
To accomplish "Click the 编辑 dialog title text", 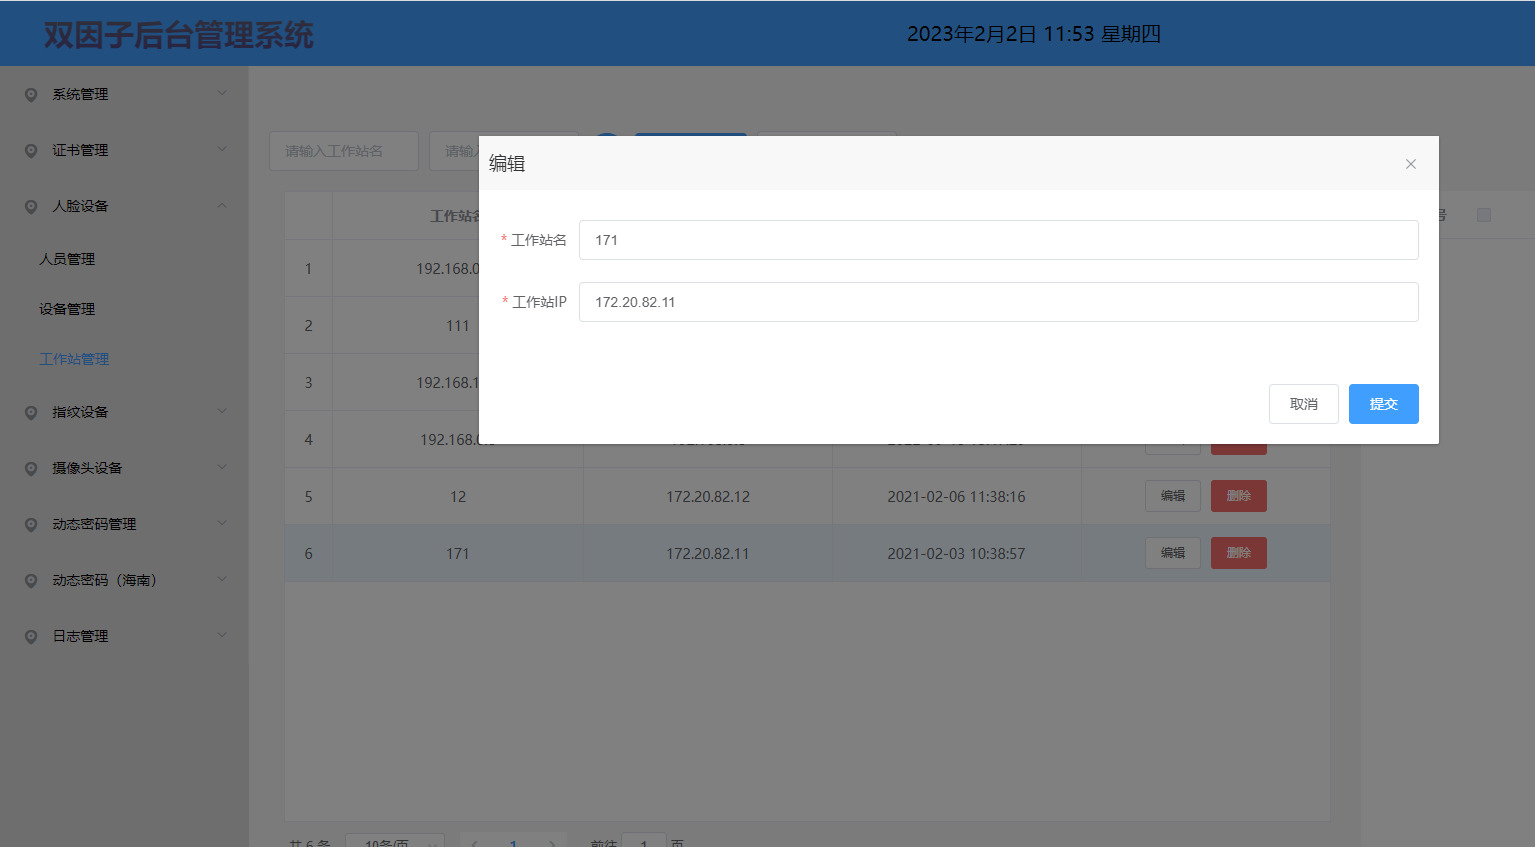I will 507,164.
